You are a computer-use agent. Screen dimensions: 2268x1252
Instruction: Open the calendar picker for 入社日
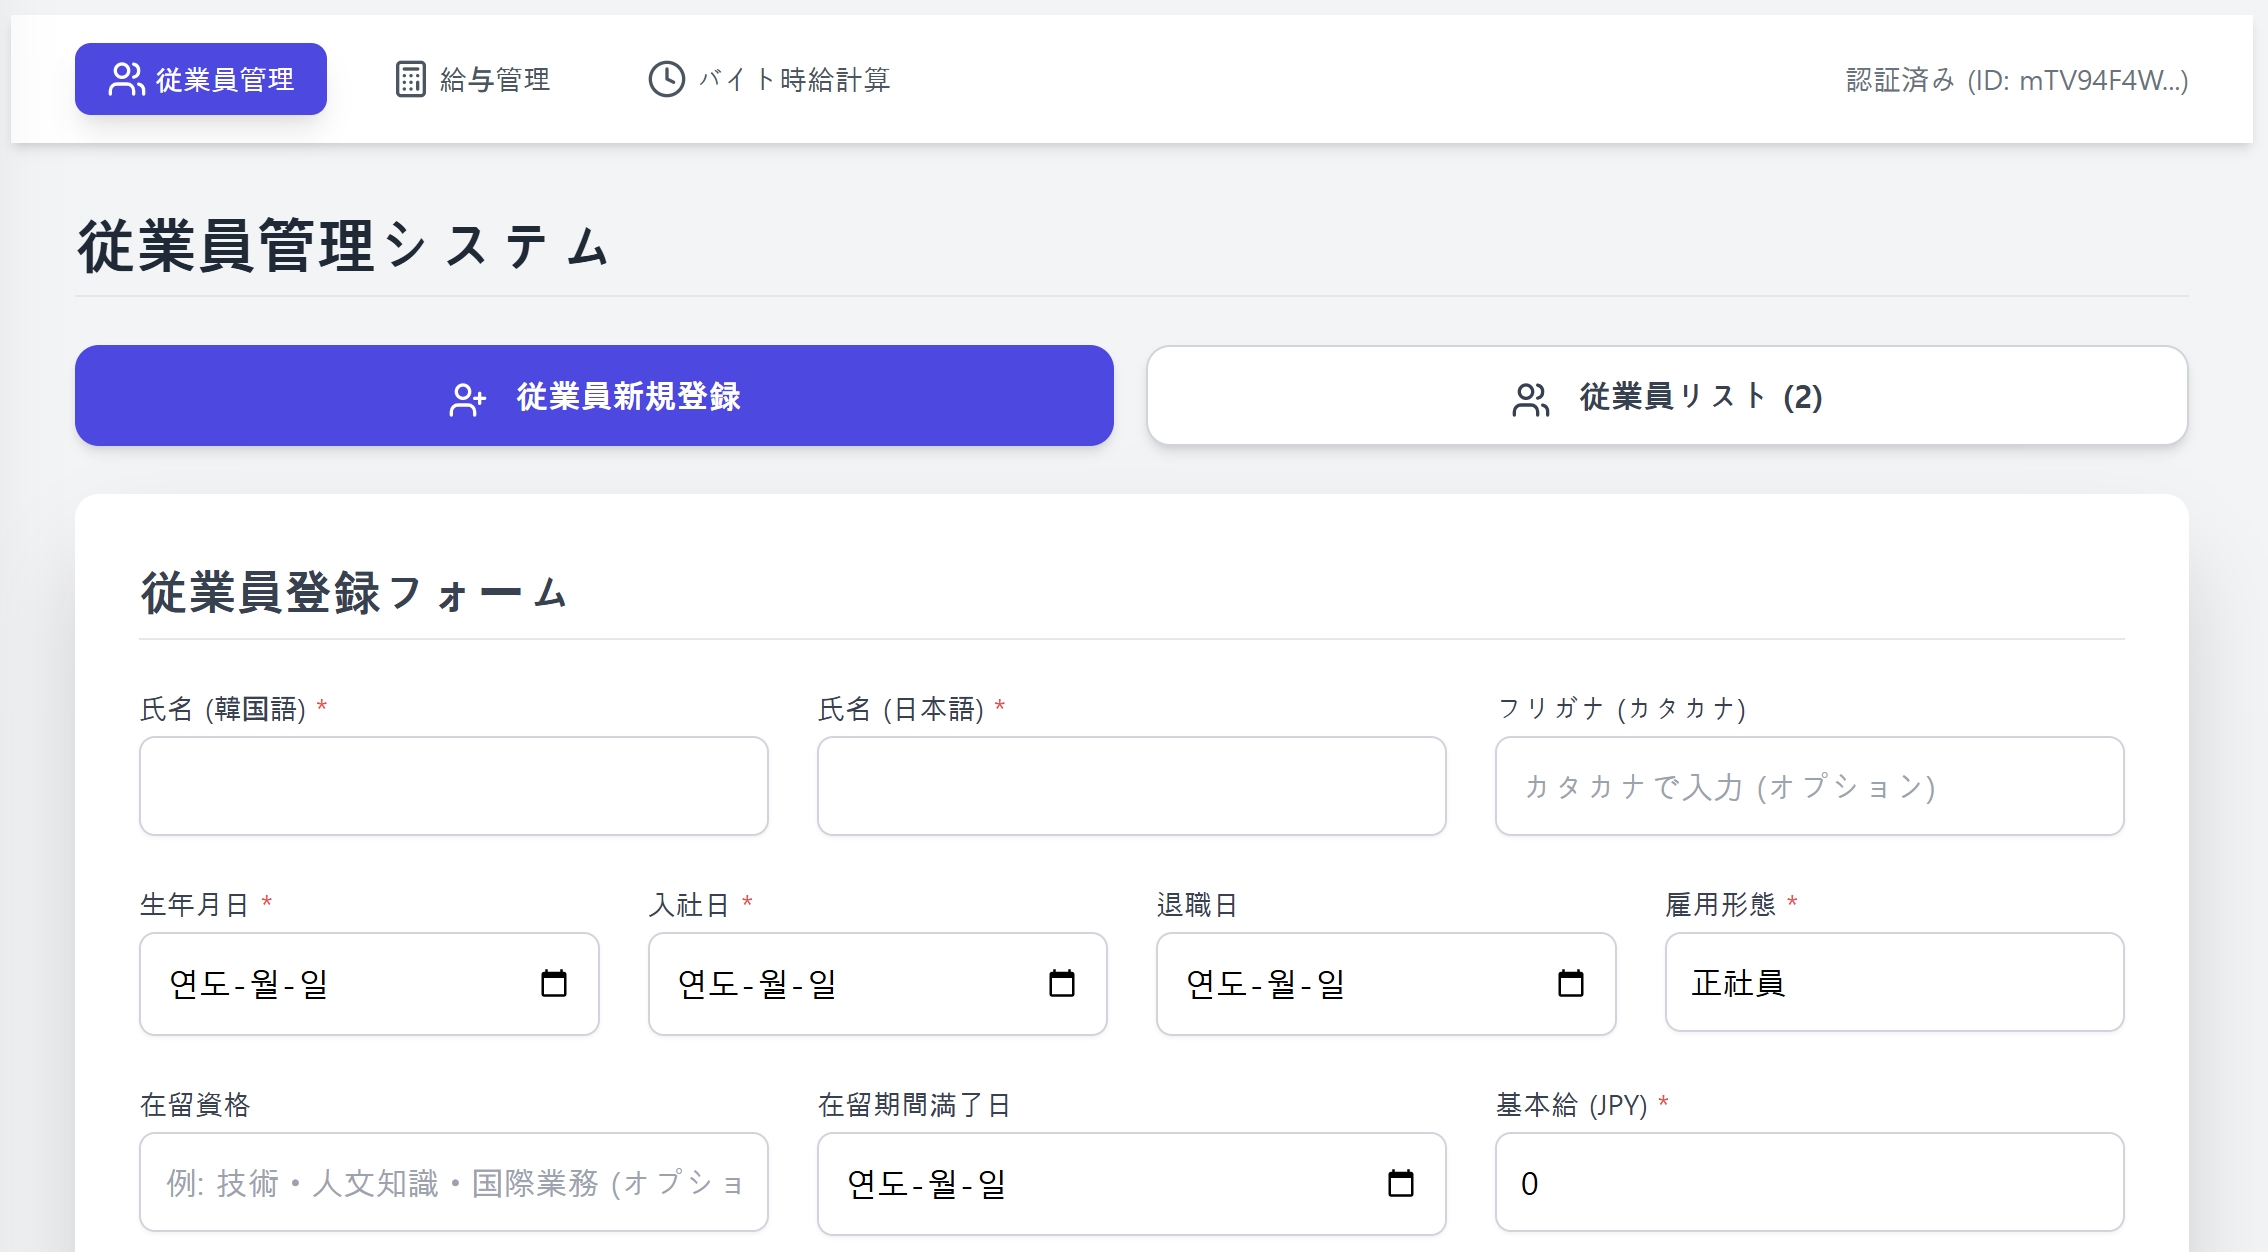(1062, 983)
